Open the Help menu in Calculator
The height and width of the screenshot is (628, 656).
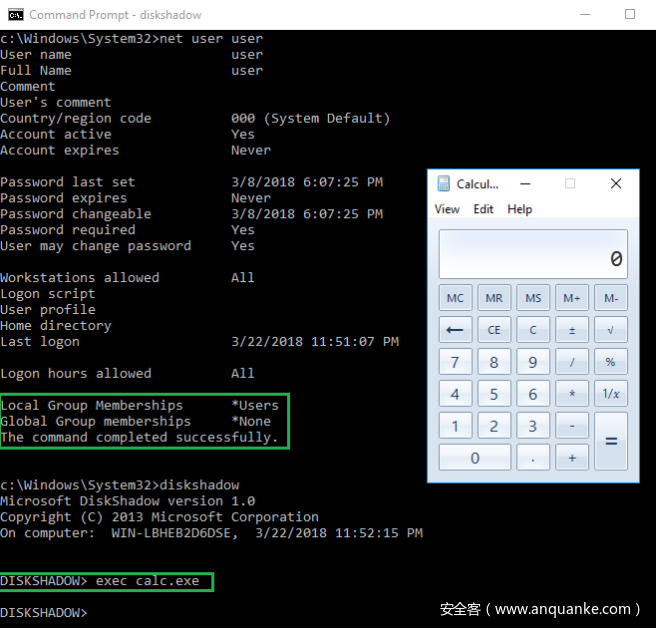click(x=520, y=209)
